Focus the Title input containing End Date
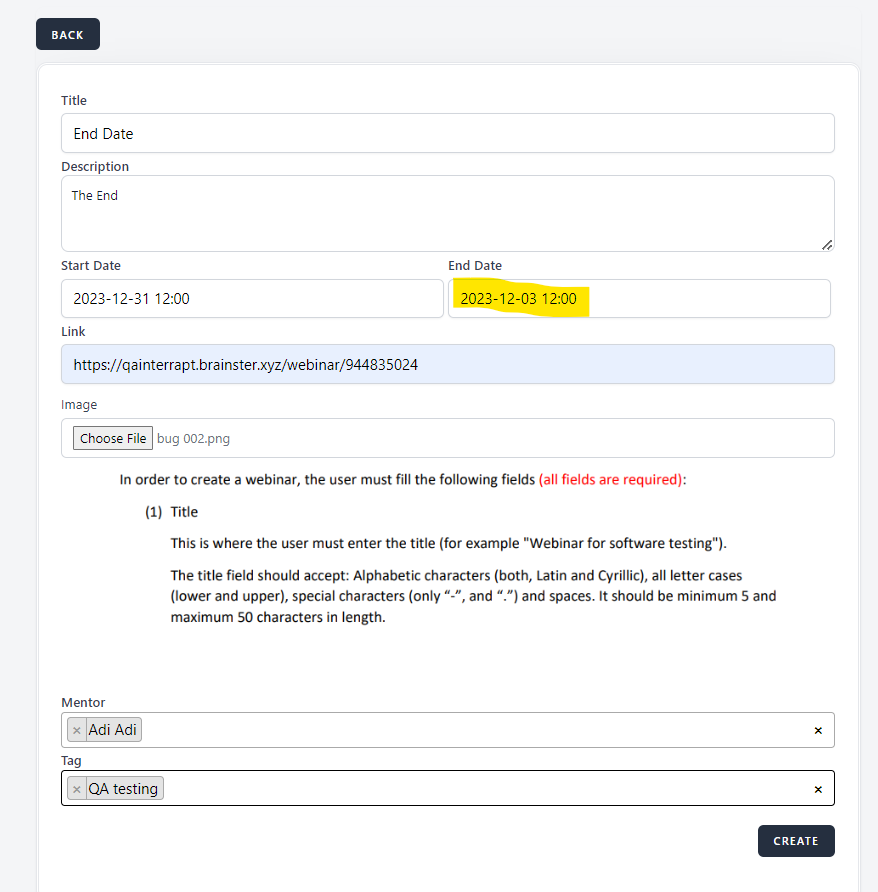 coord(447,133)
